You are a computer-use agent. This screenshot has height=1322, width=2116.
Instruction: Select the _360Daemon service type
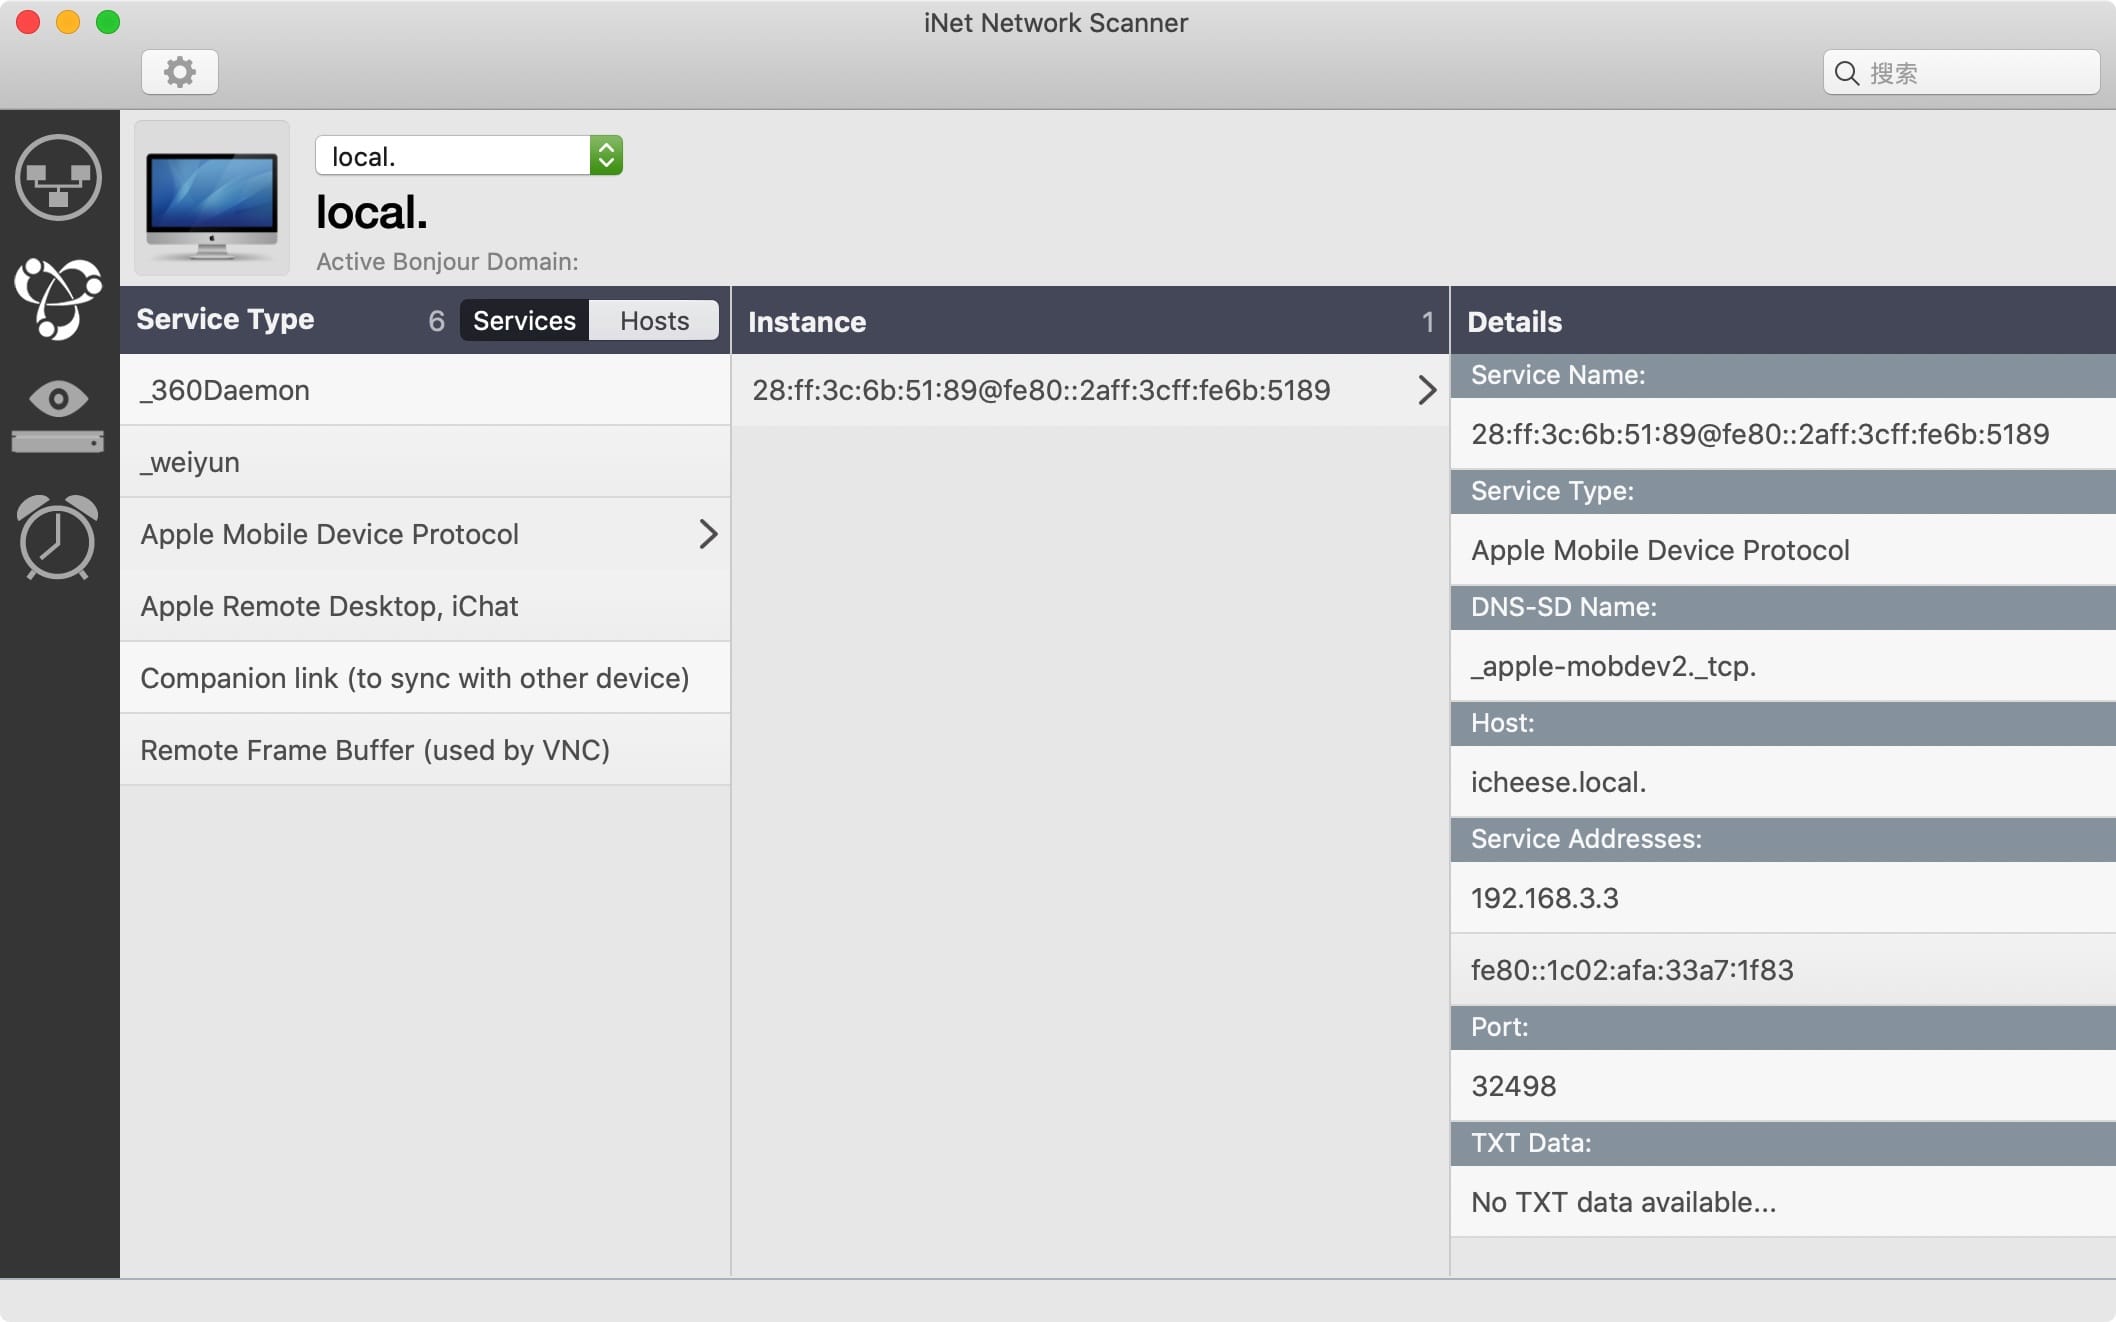pos(225,390)
